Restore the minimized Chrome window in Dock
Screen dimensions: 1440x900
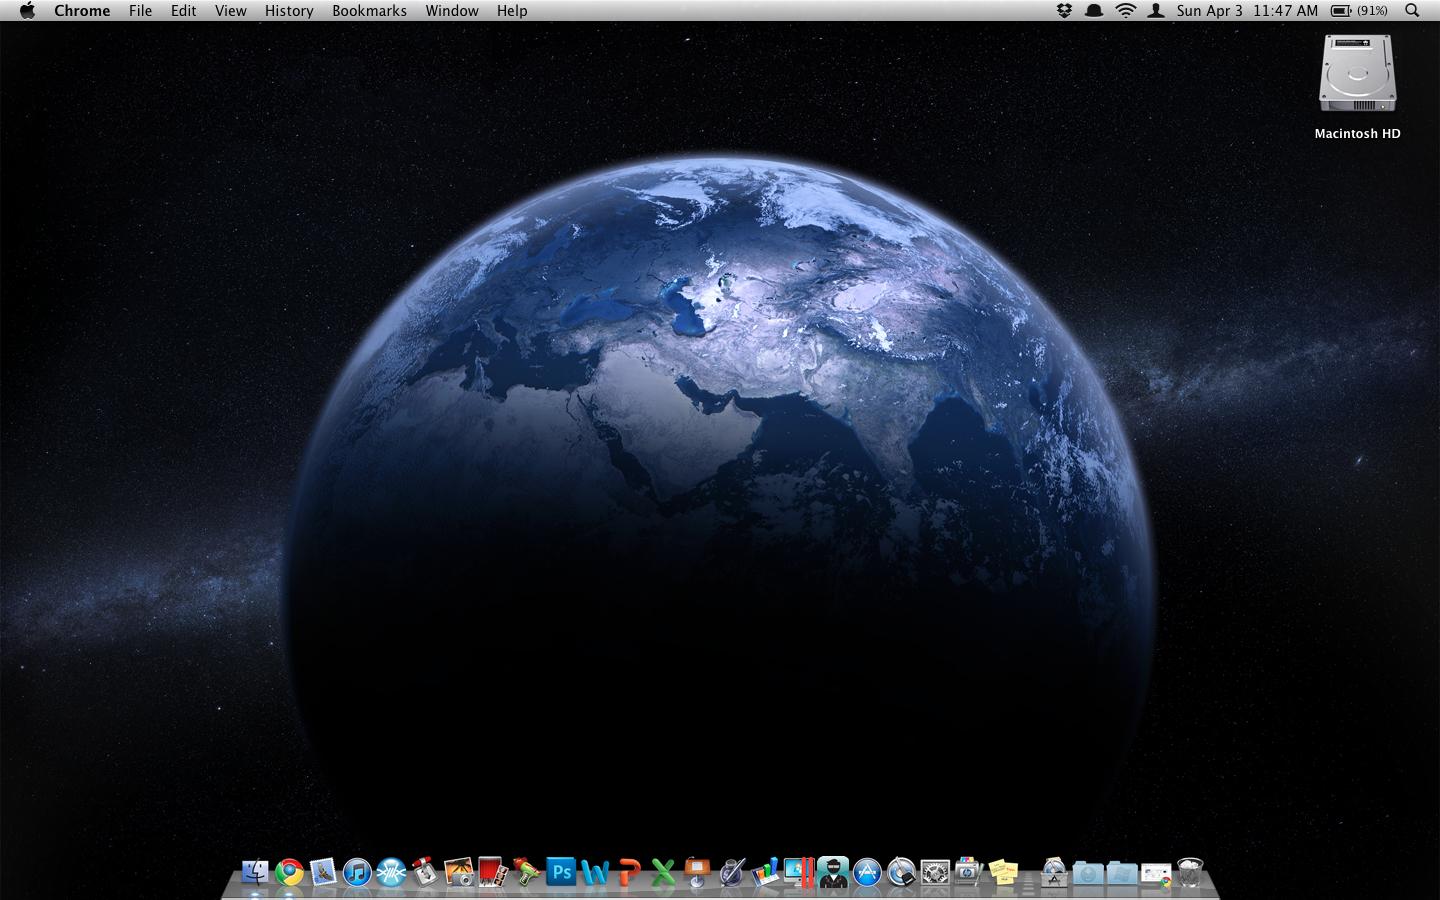(x=1156, y=874)
